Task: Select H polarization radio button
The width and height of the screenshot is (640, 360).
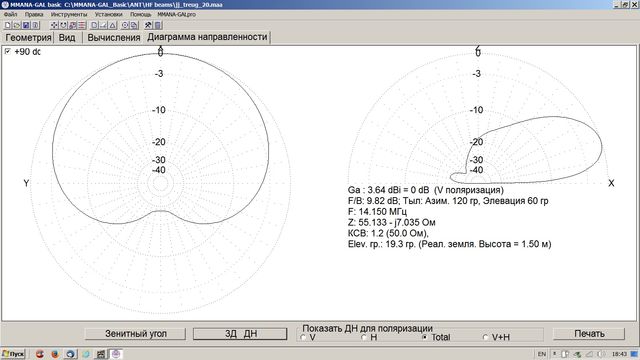Action: click(364, 337)
